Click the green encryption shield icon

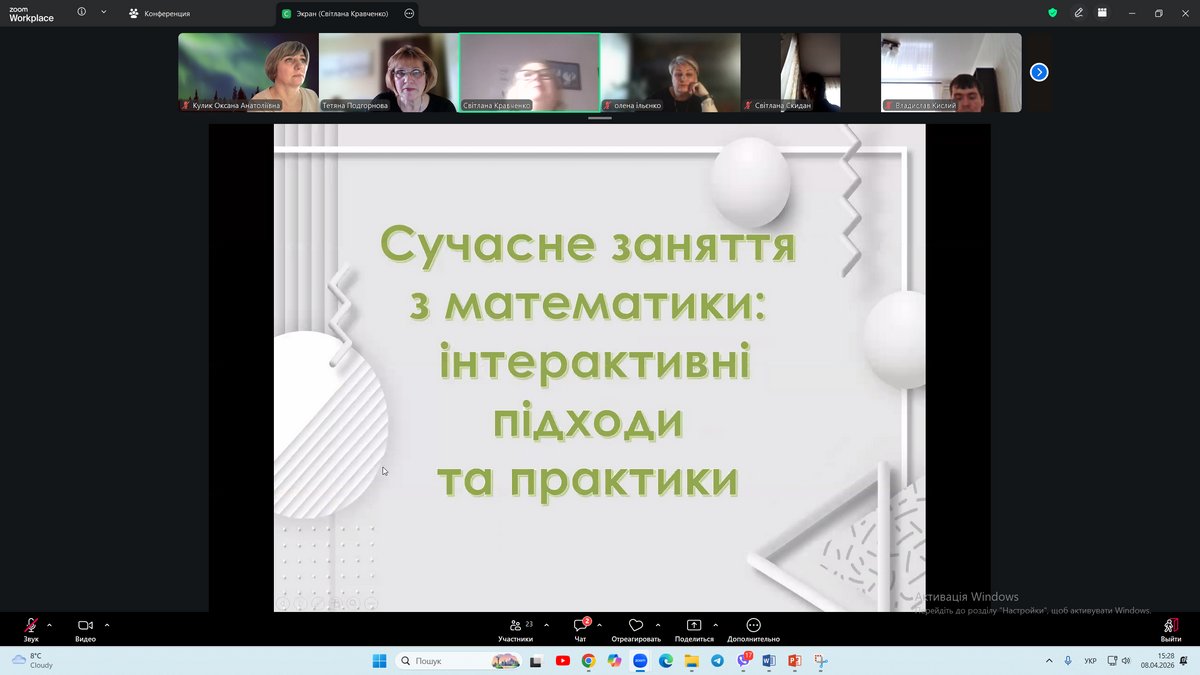click(x=1052, y=13)
